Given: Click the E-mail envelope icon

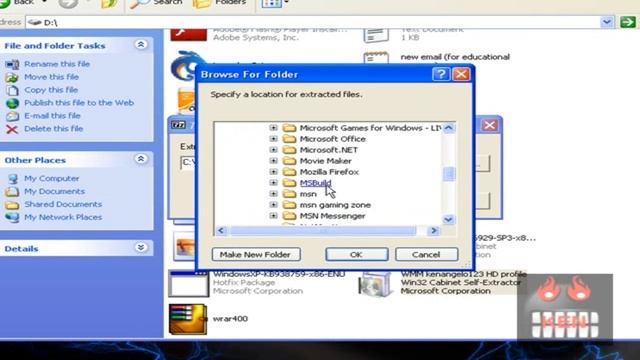Looking at the screenshot, I should [12, 116].
